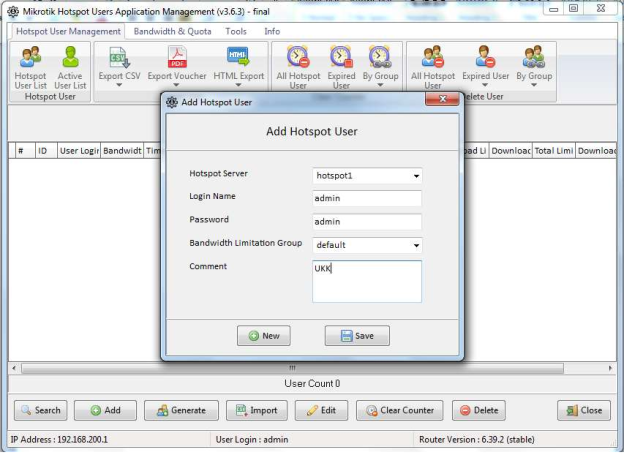Viewport: 625px width, 453px height.
Task: Click the delete All Hotspot User icon
Action: [433, 57]
